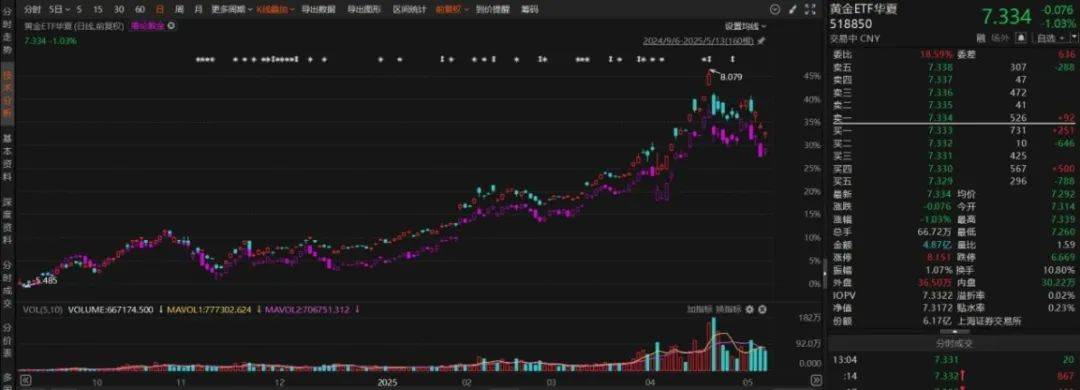Open volume indicator settings gear icon
The width and height of the screenshot is (1080, 390).
point(749,309)
